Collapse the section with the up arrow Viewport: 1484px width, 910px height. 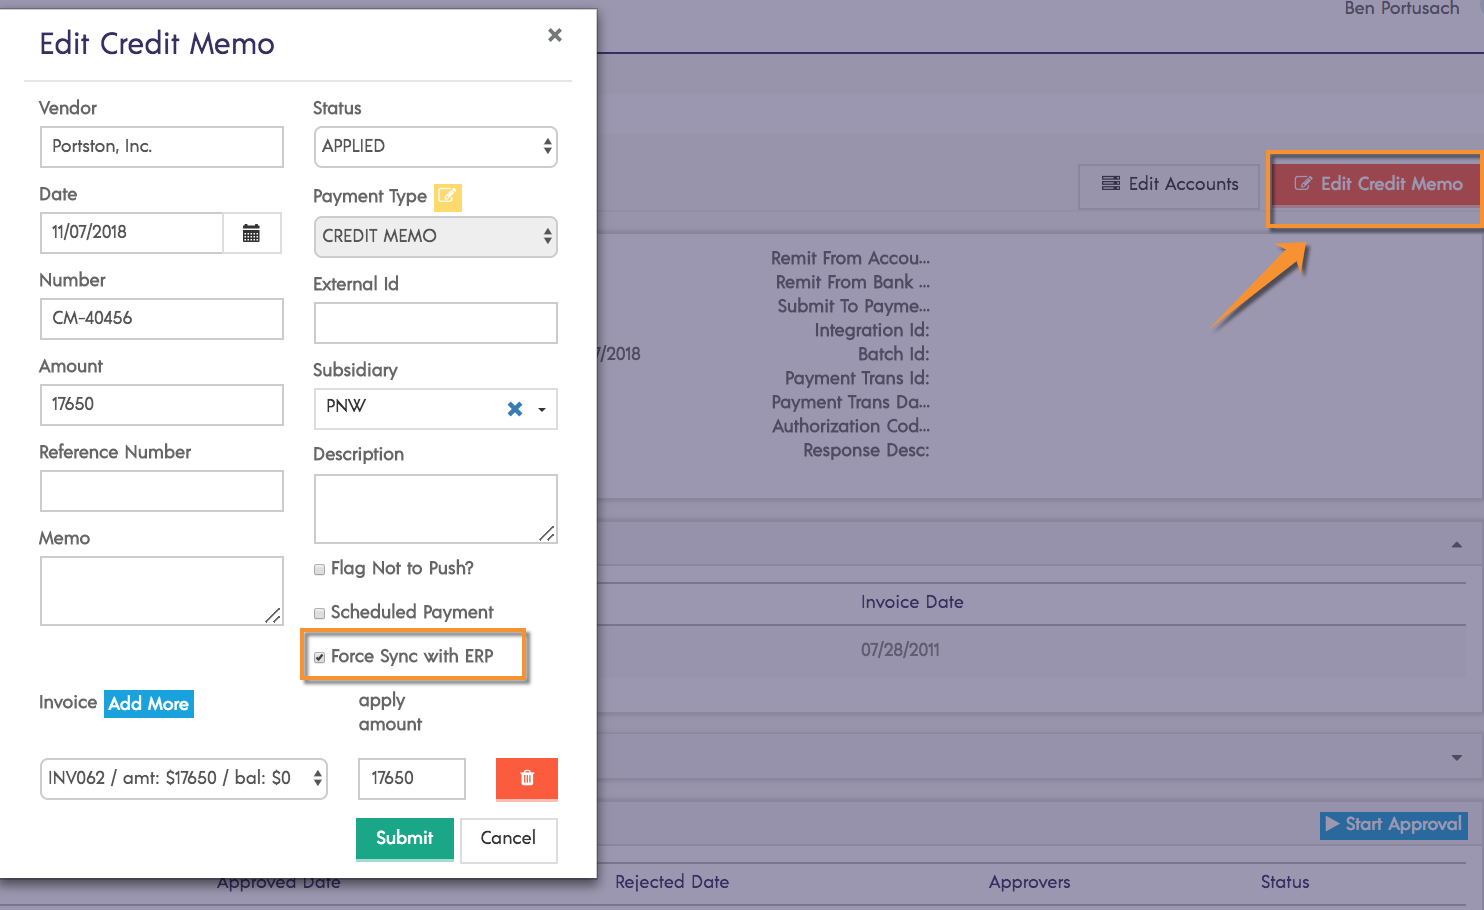click(x=1456, y=545)
